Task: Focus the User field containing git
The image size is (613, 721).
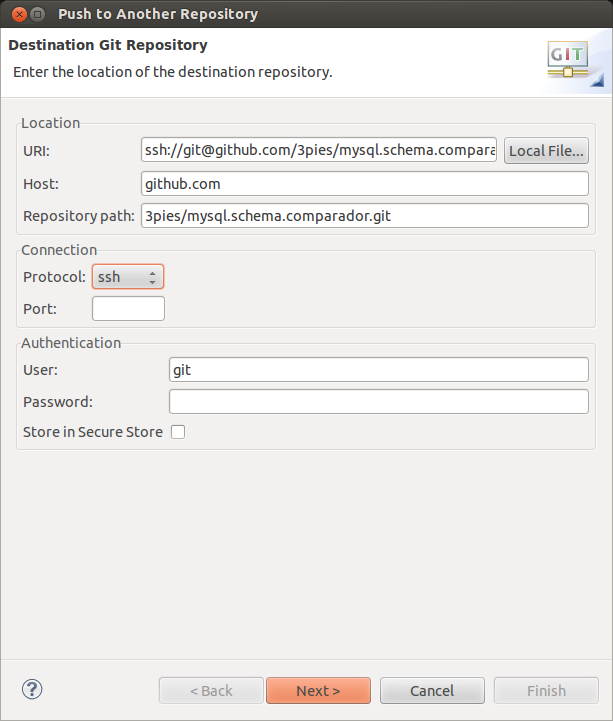Action: (x=378, y=370)
